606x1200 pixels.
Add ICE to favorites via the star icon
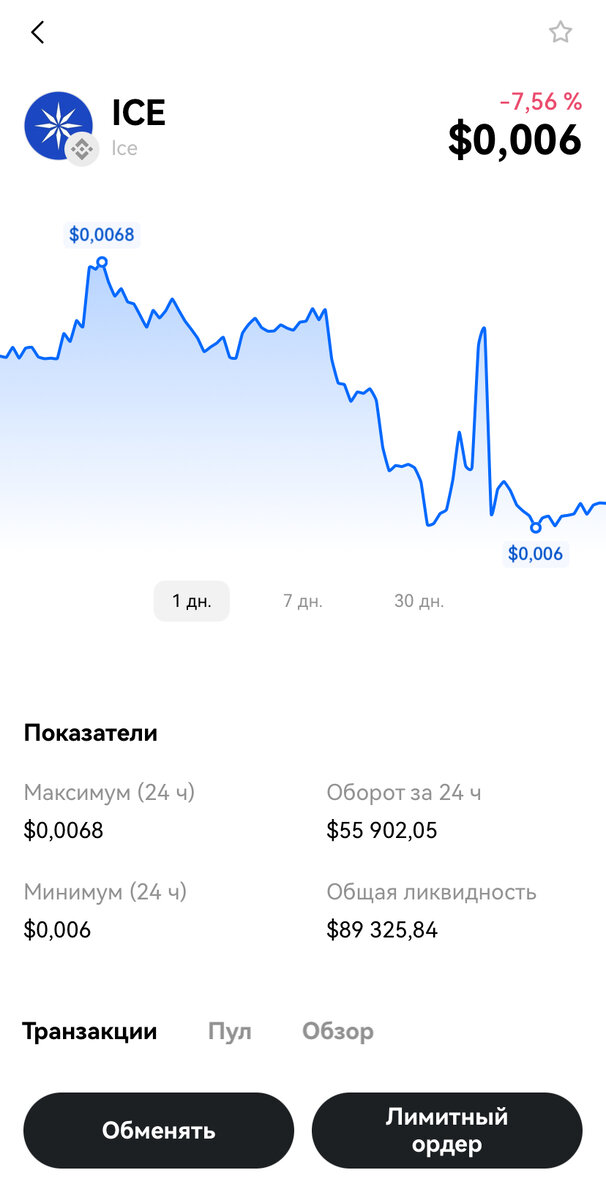coord(561,32)
